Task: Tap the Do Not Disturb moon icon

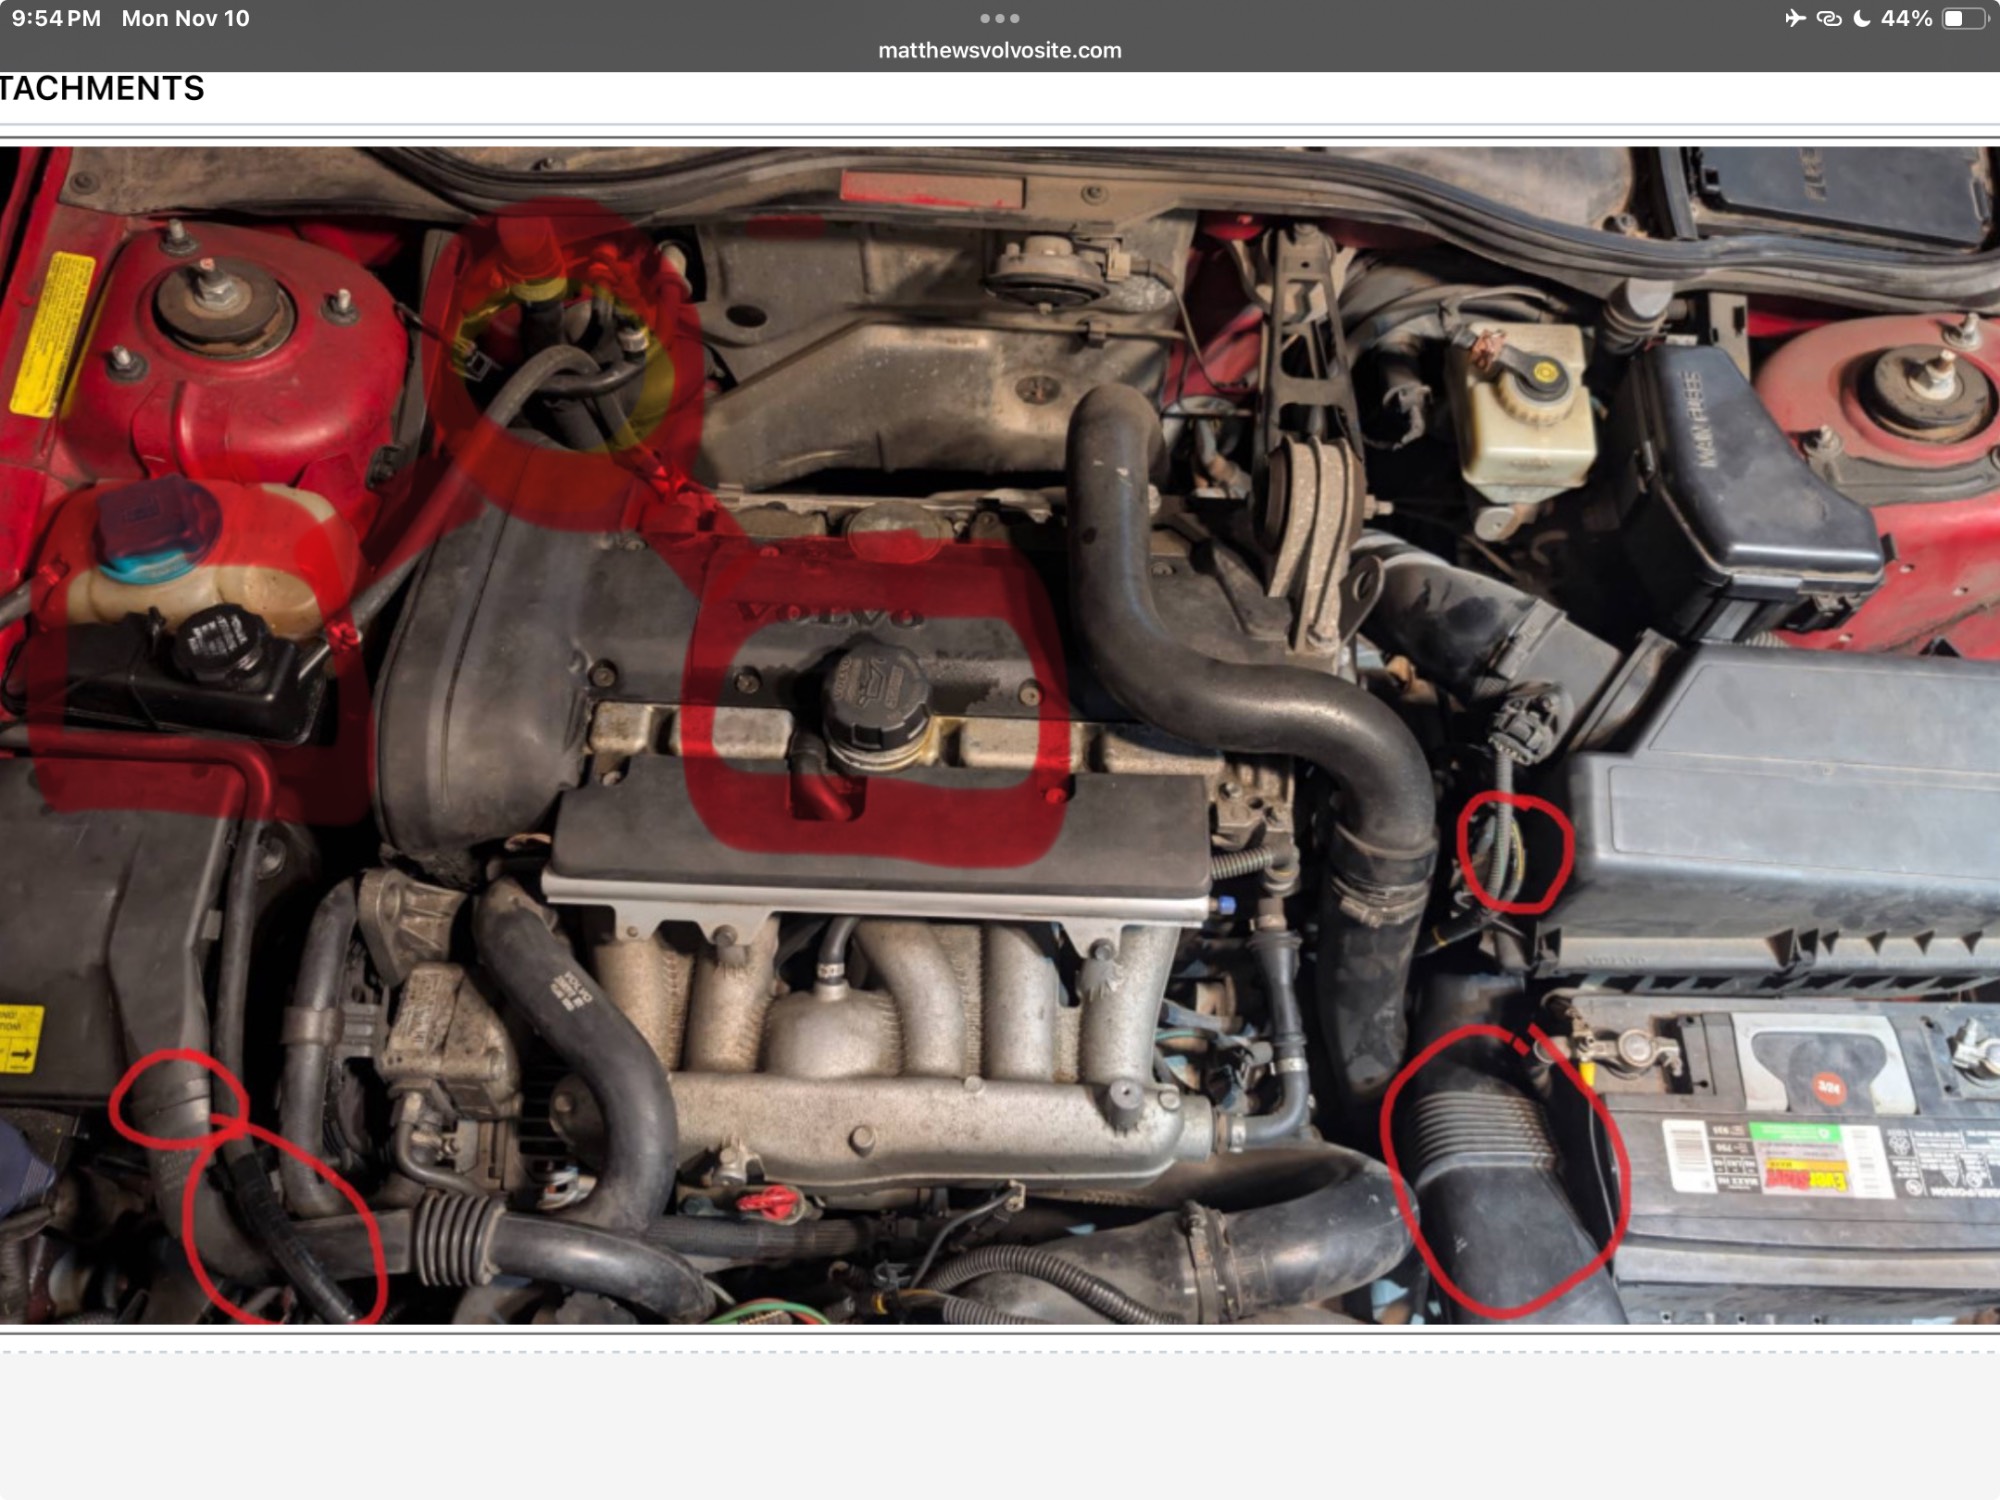Action: click(1862, 18)
